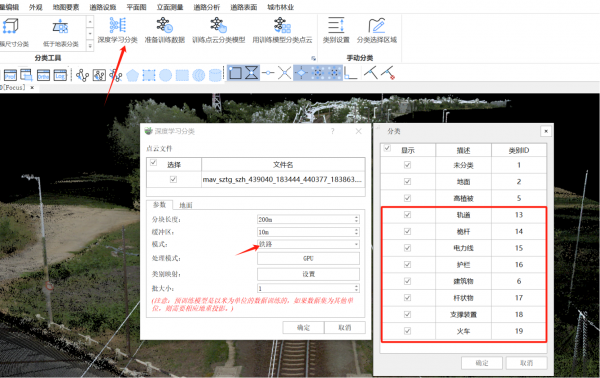This screenshot has height=378, width=600.
Task: Select the polygon selection tool in toolbar
Action: coord(132,75)
